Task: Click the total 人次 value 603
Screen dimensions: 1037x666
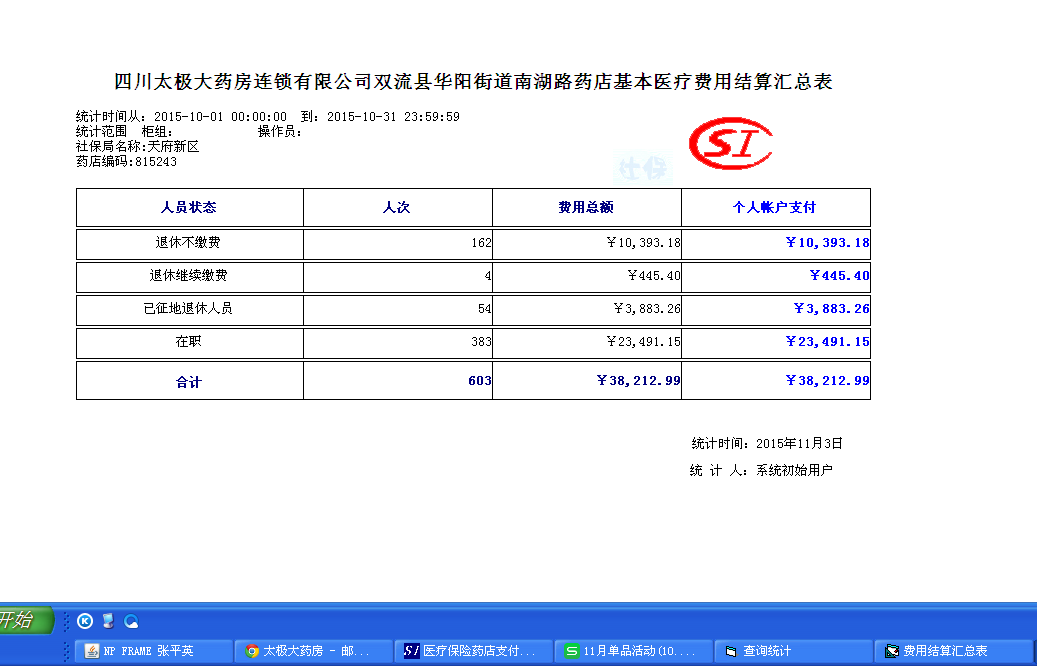Action: pos(480,381)
